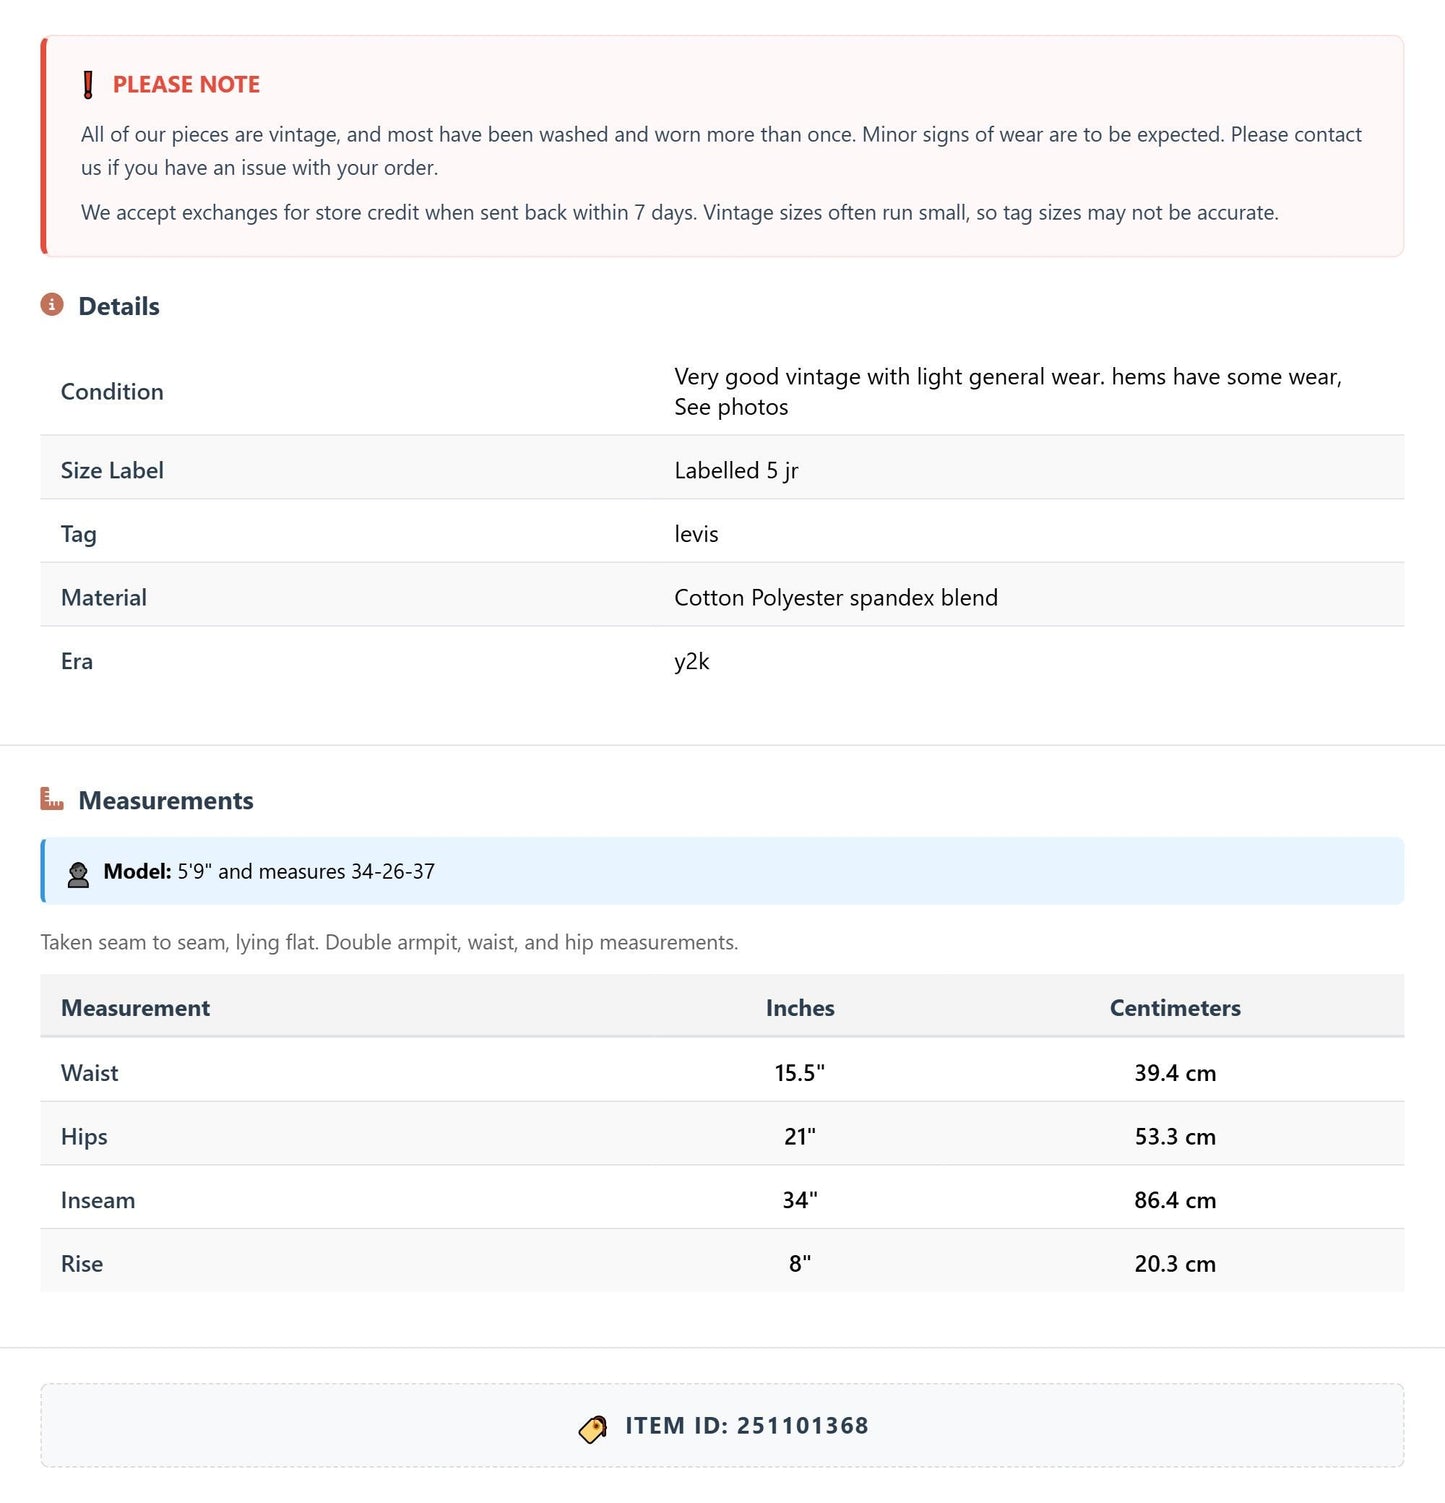The height and width of the screenshot is (1503, 1445).
Task: Click the Model measurements info banner
Action: click(x=722, y=871)
